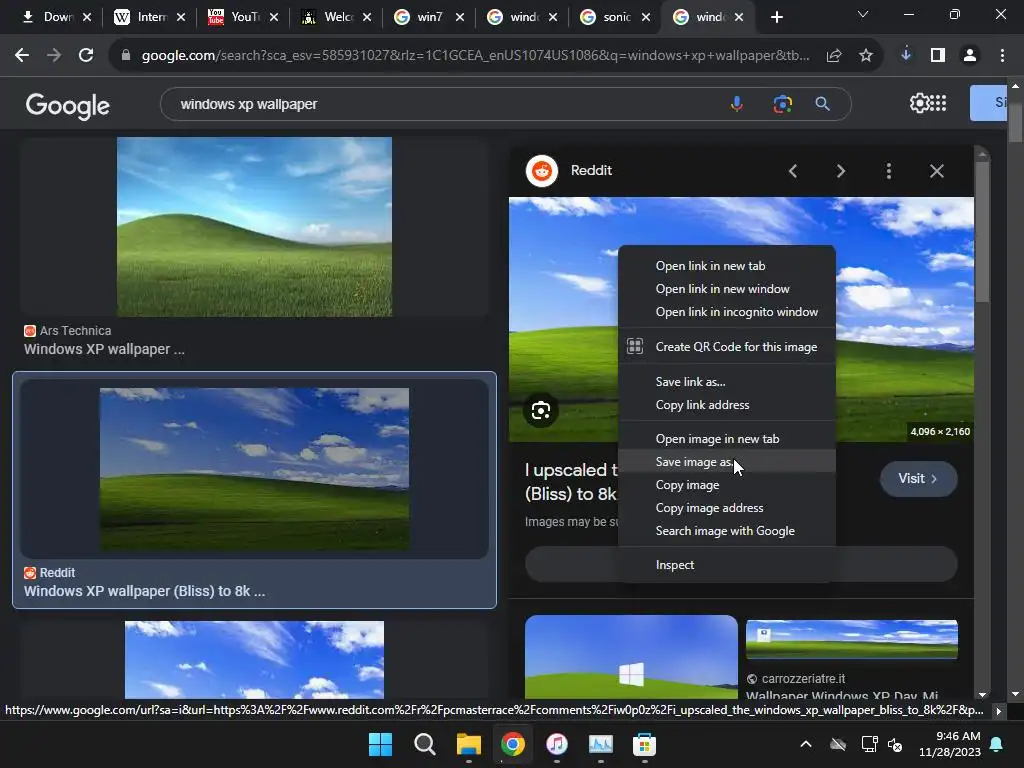Open the Google apps grid

[938, 103]
